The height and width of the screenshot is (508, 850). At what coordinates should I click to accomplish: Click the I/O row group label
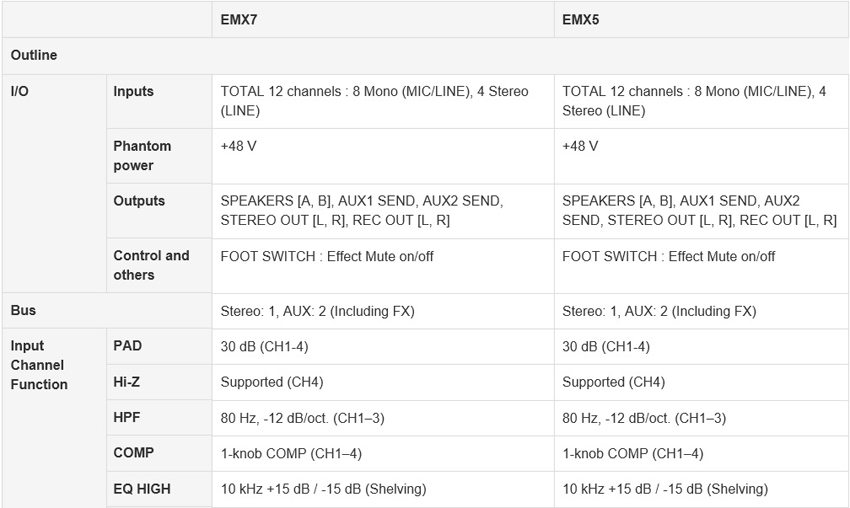click(20, 91)
